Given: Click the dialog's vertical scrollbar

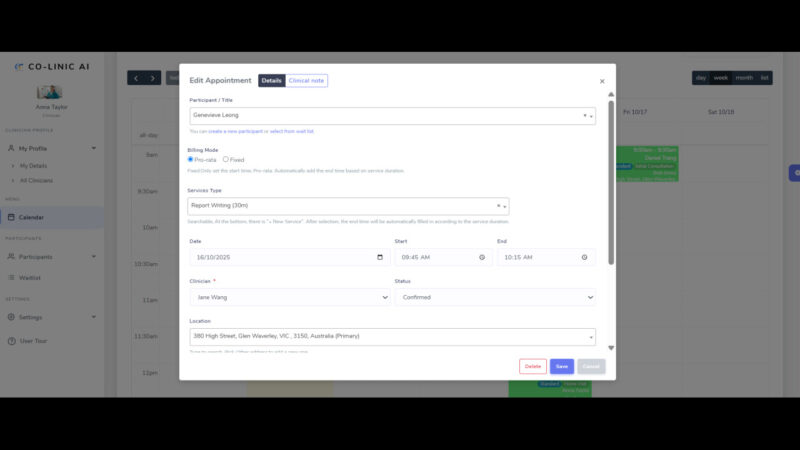Looking at the screenshot, I should point(611,180).
